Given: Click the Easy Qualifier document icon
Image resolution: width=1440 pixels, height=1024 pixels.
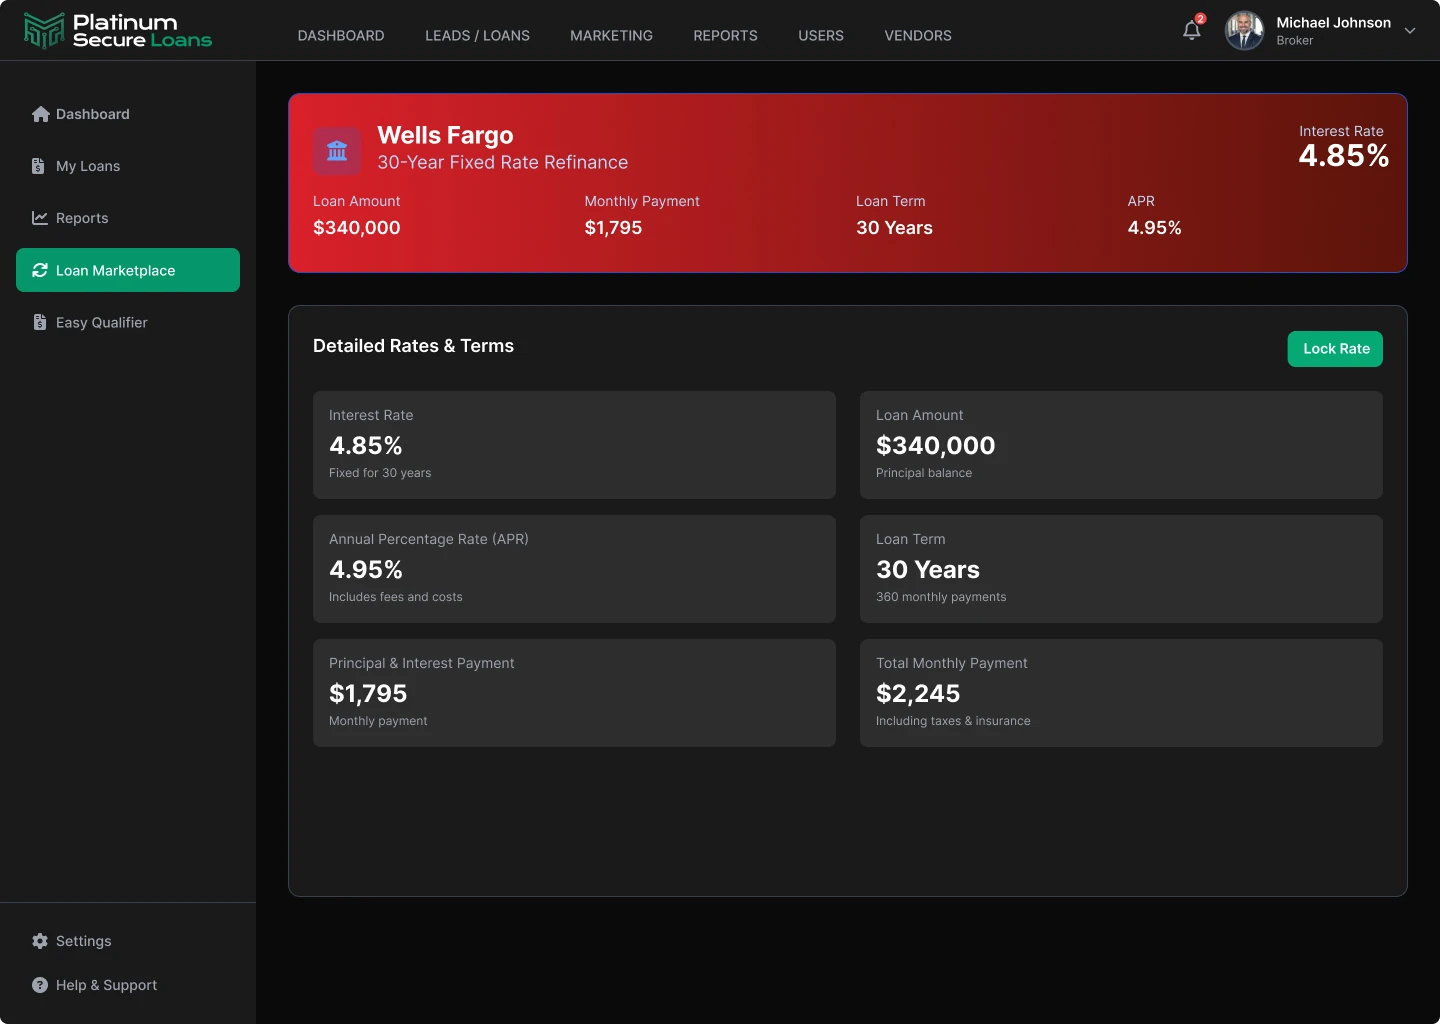Looking at the screenshot, I should 40,322.
